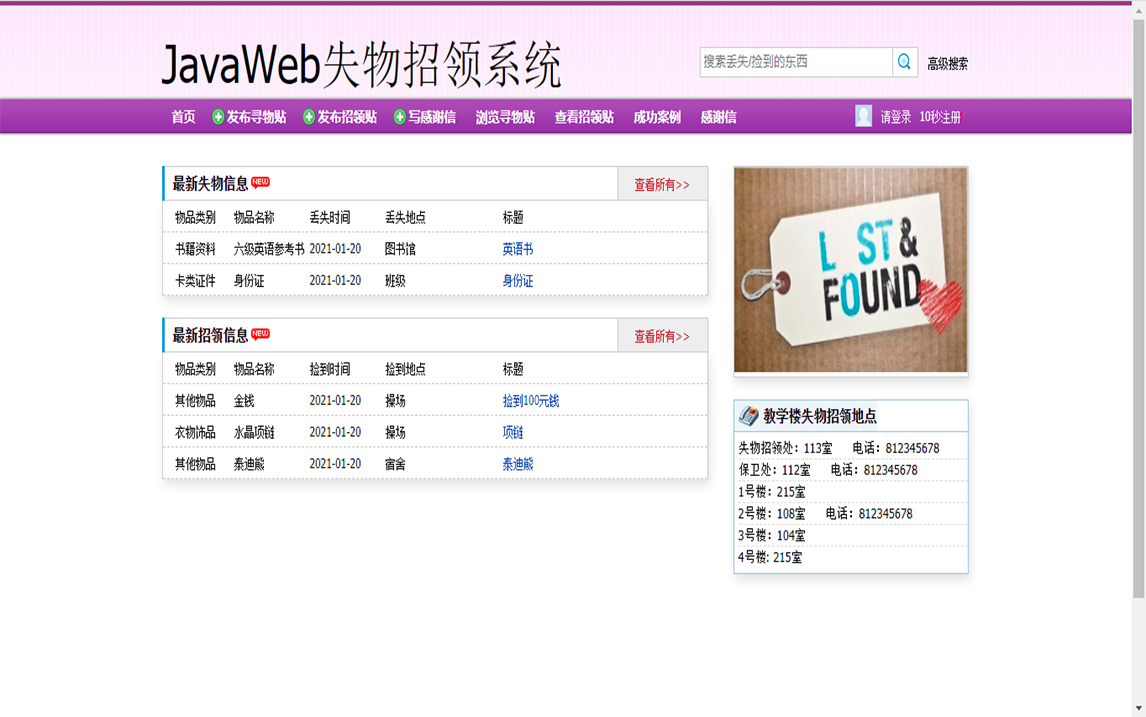Open the 发布招领贴 menu item
1146x717 pixels.
(x=347, y=117)
